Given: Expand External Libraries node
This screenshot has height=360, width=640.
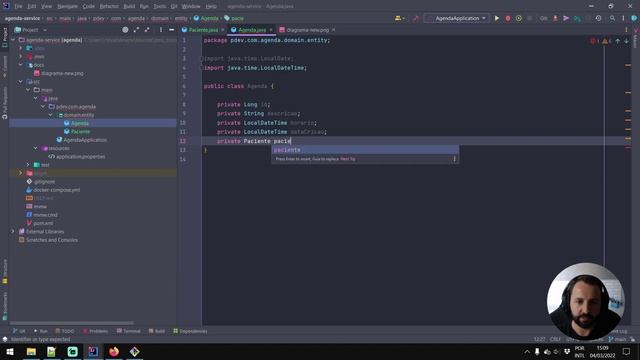Looking at the screenshot, I should pyautogui.click(x=13, y=231).
